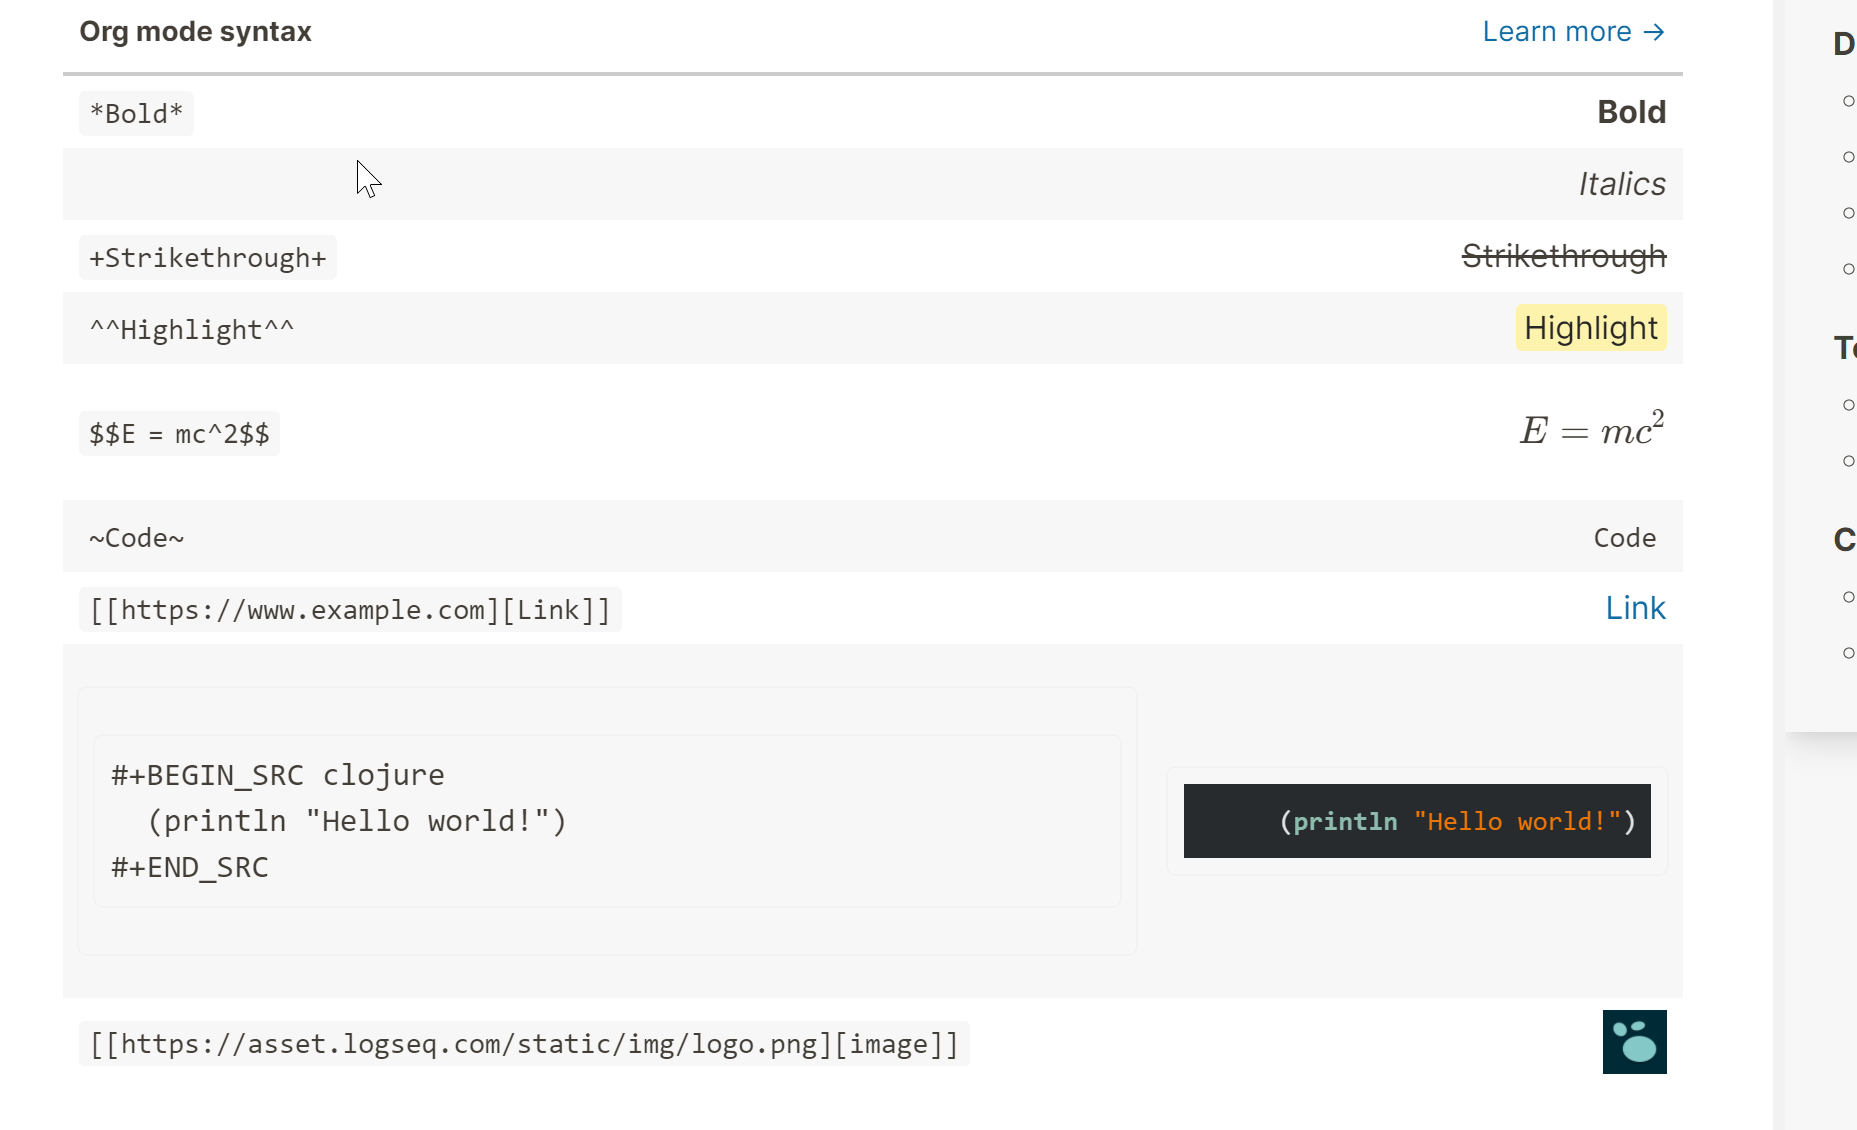Click the Logseq logo image thumbnail
Viewport: 1857px width, 1130px height.
tap(1634, 1042)
